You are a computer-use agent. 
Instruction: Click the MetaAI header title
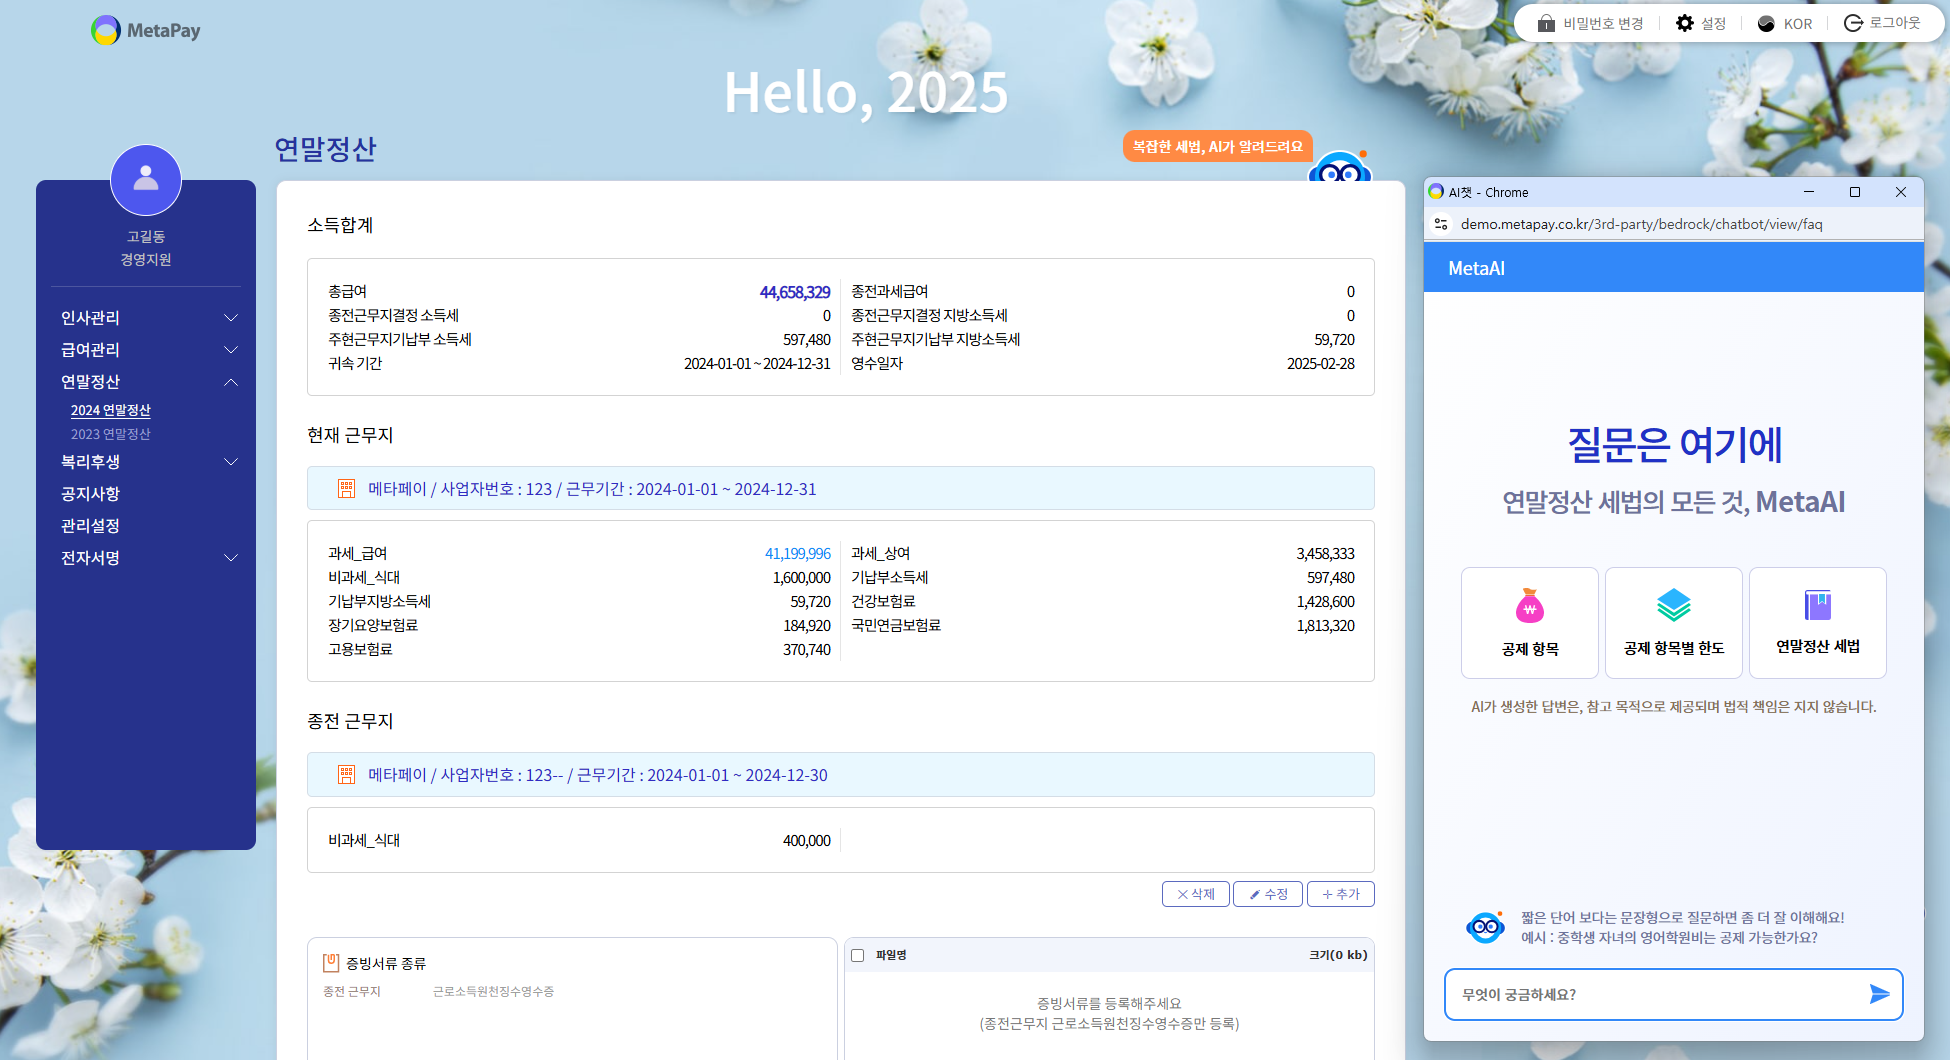point(1476,268)
